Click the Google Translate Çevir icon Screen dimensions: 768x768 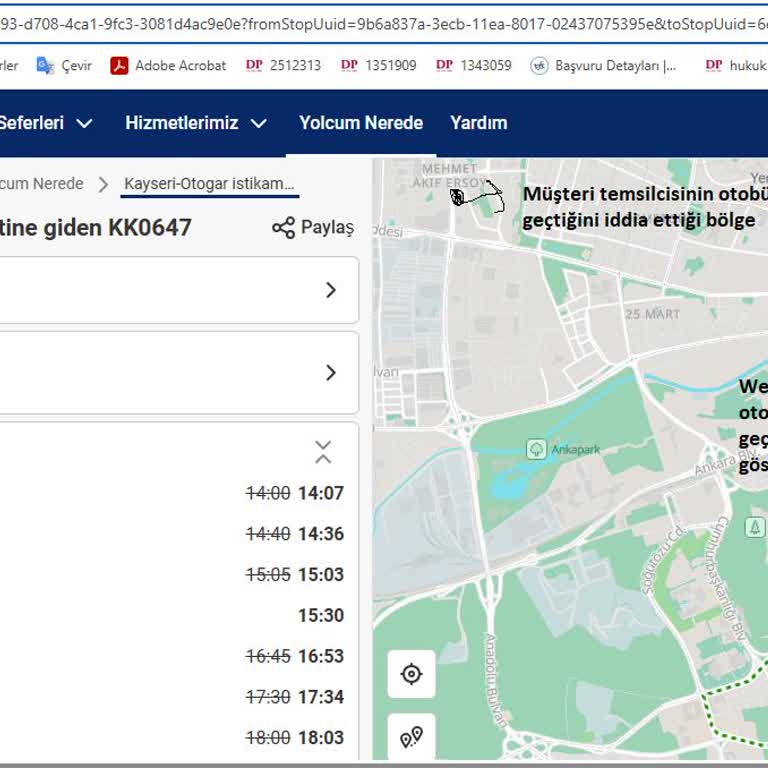(x=45, y=65)
